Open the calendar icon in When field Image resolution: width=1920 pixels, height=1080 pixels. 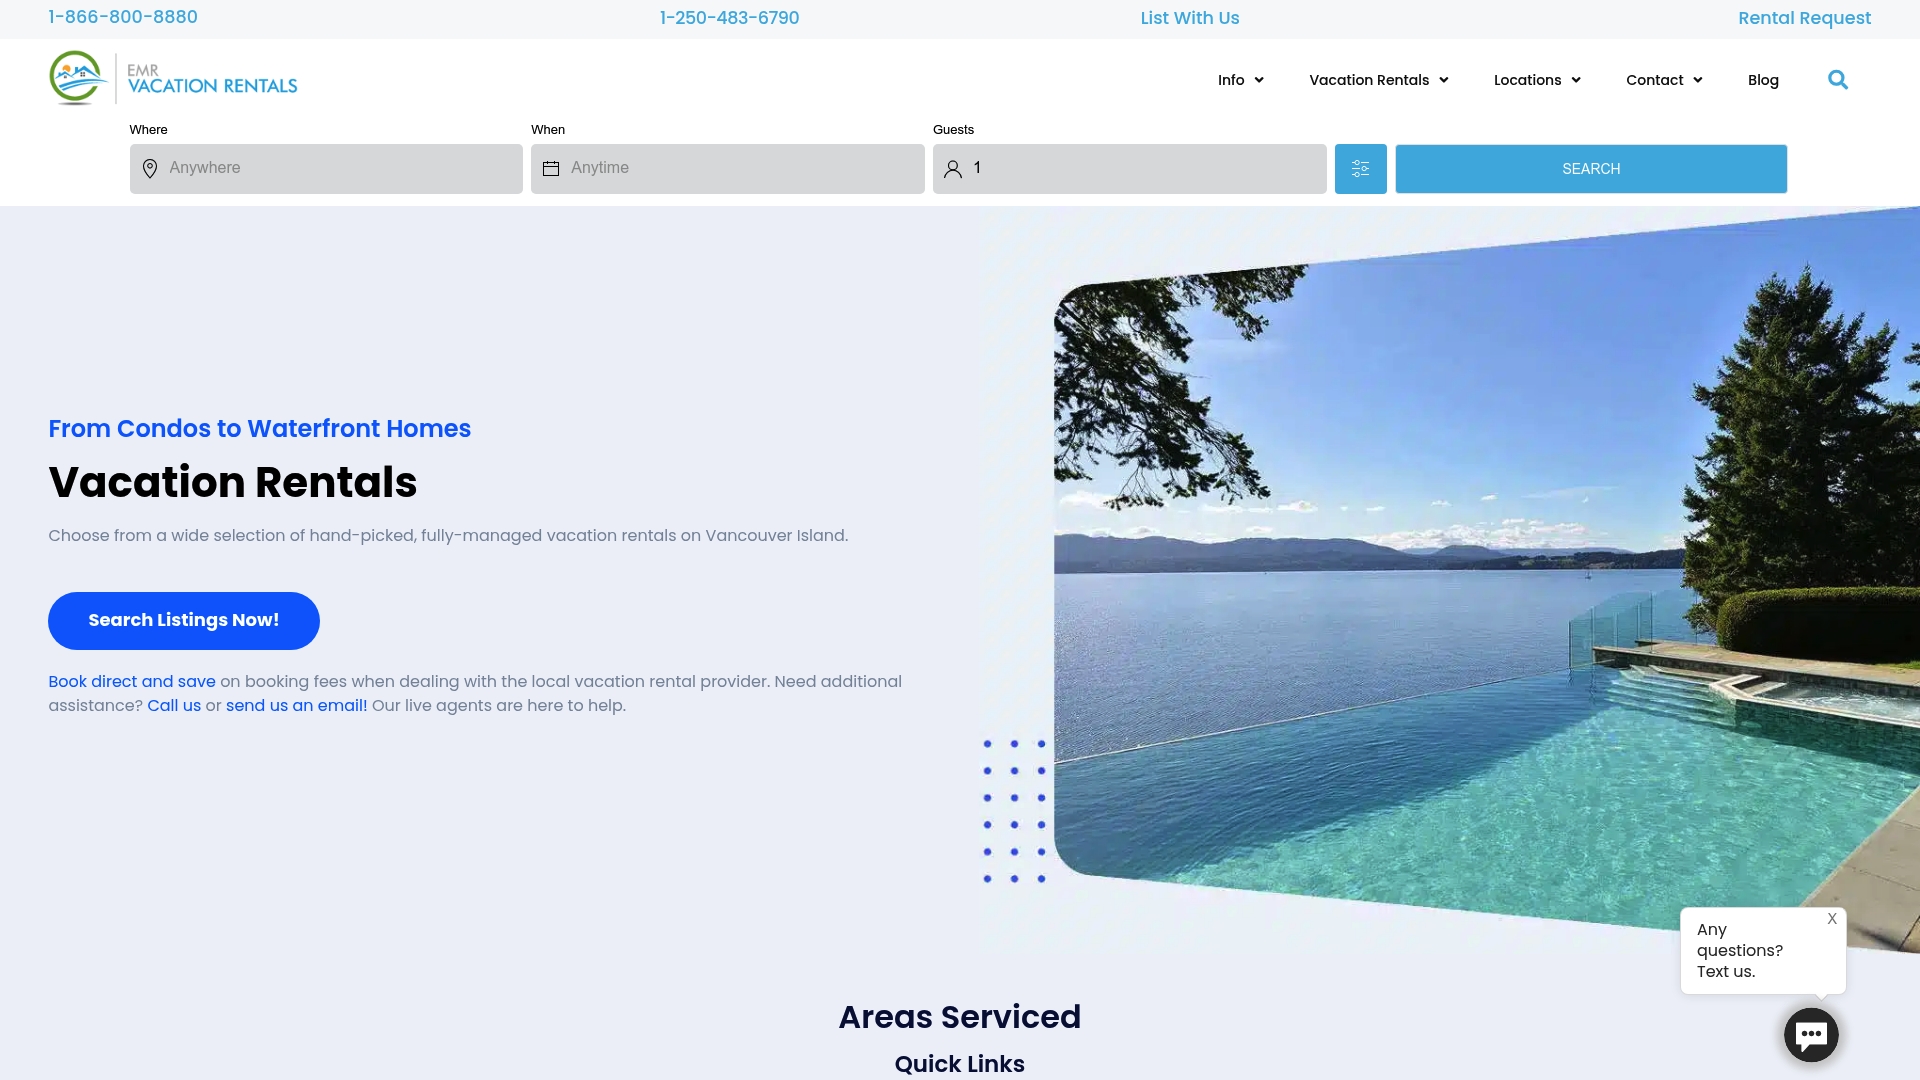pyautogui.click(x=551, y=169)
